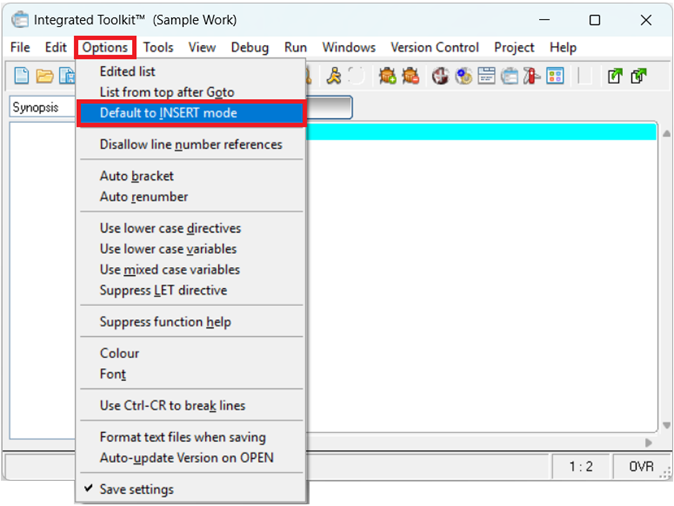The width and height of the screenshot is (674, 506).
Task: Toggle the checked Save settings option
Action: 136,489
